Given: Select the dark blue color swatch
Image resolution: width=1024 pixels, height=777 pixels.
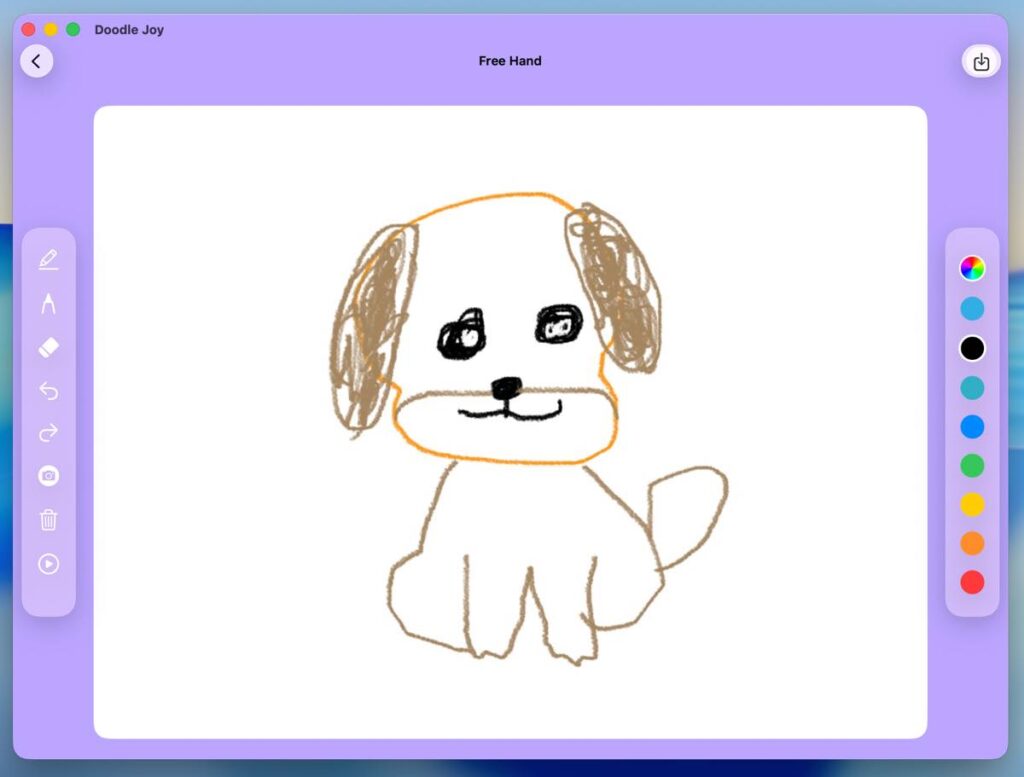Looking at the screenshot, I should pos(972,427).
